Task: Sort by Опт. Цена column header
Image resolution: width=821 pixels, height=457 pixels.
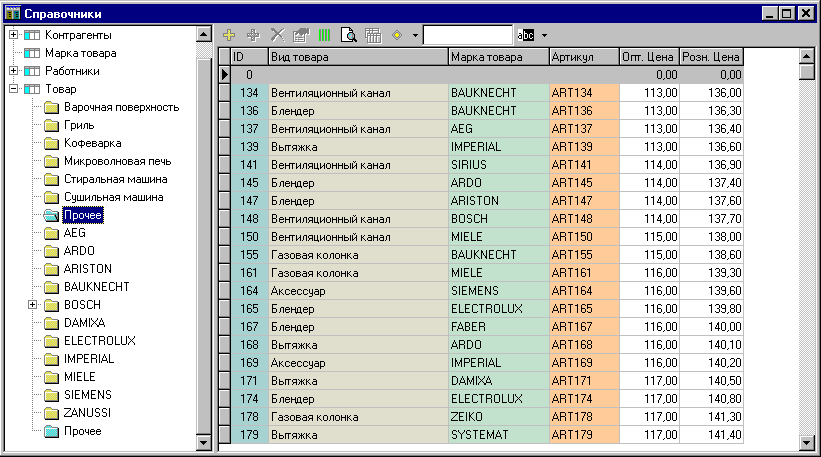Action: (649, 57)
